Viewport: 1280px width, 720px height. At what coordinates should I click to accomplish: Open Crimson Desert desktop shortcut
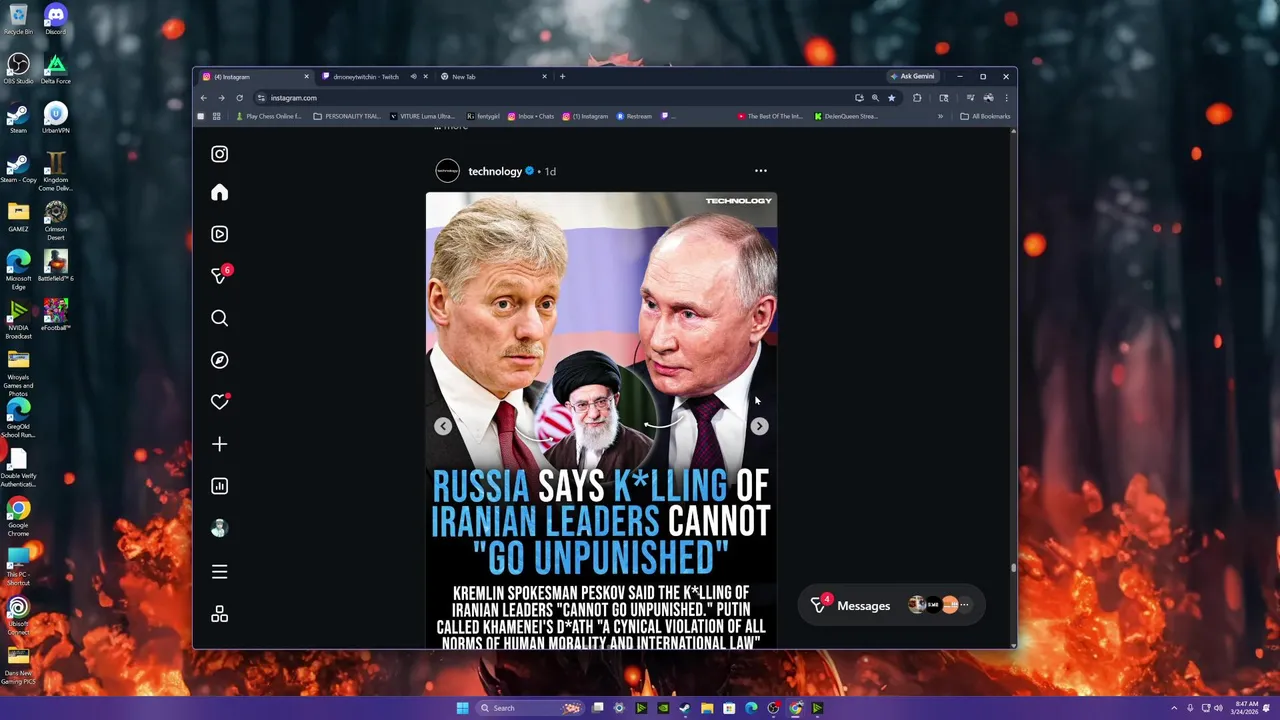tap(55, 220)
